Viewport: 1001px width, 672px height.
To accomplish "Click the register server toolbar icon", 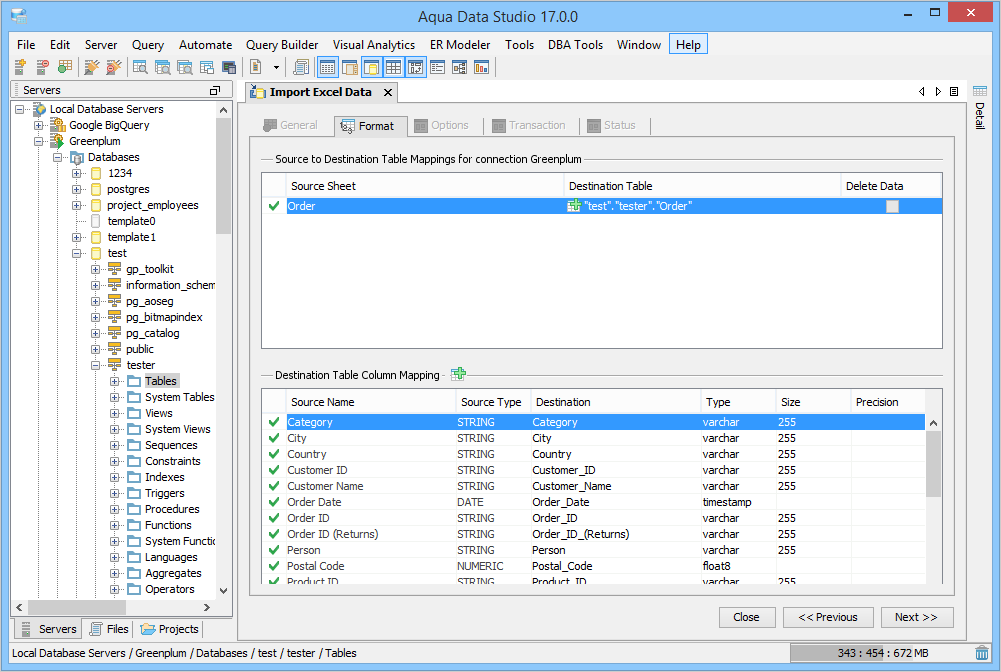I will tap(20, 66).
